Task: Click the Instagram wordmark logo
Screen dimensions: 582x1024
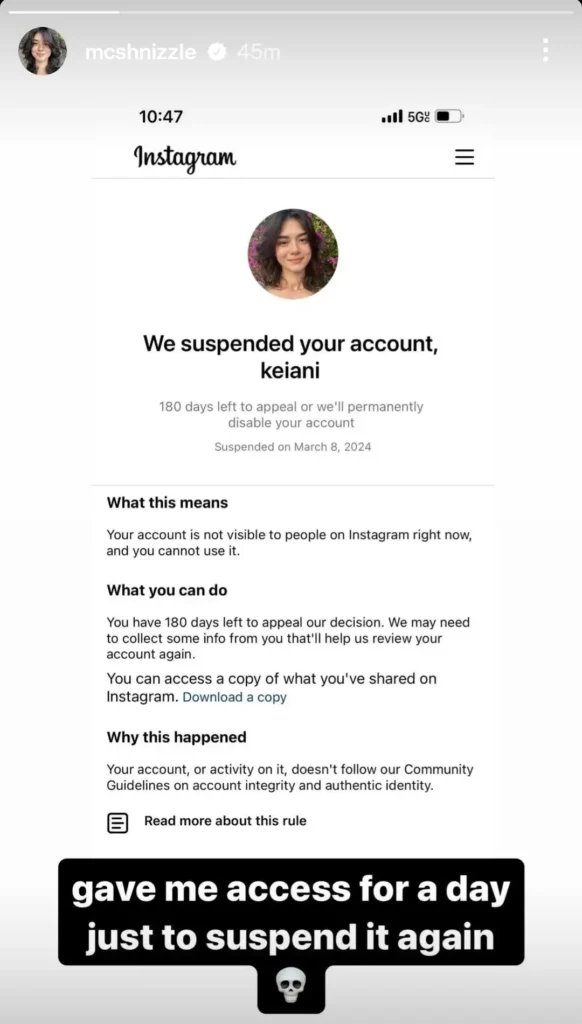Action: pos(184,158)
